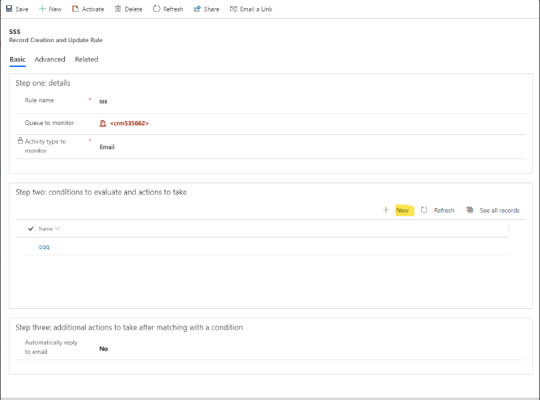Click the Rule name label

pyautogui.click(x=39, y=100)
